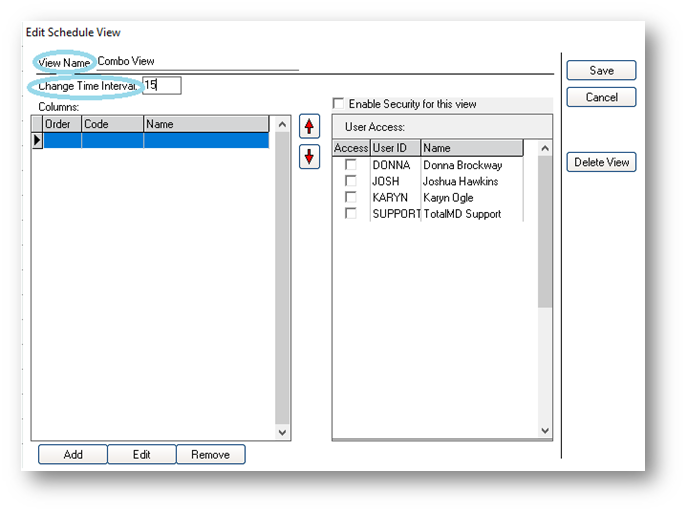
Task: Enable Security for this view checkbox
Action: click(338, 104)
